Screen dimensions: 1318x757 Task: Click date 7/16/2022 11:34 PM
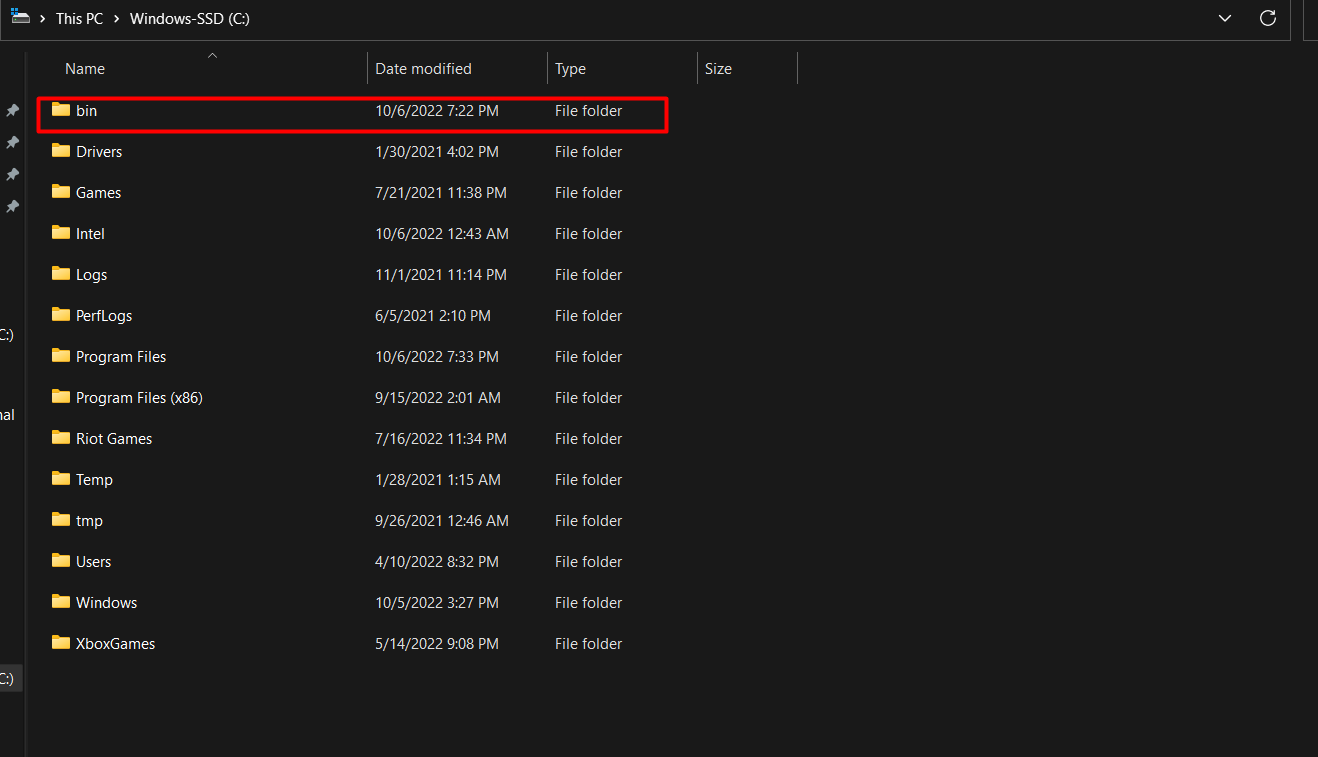(x=441, y=439)
